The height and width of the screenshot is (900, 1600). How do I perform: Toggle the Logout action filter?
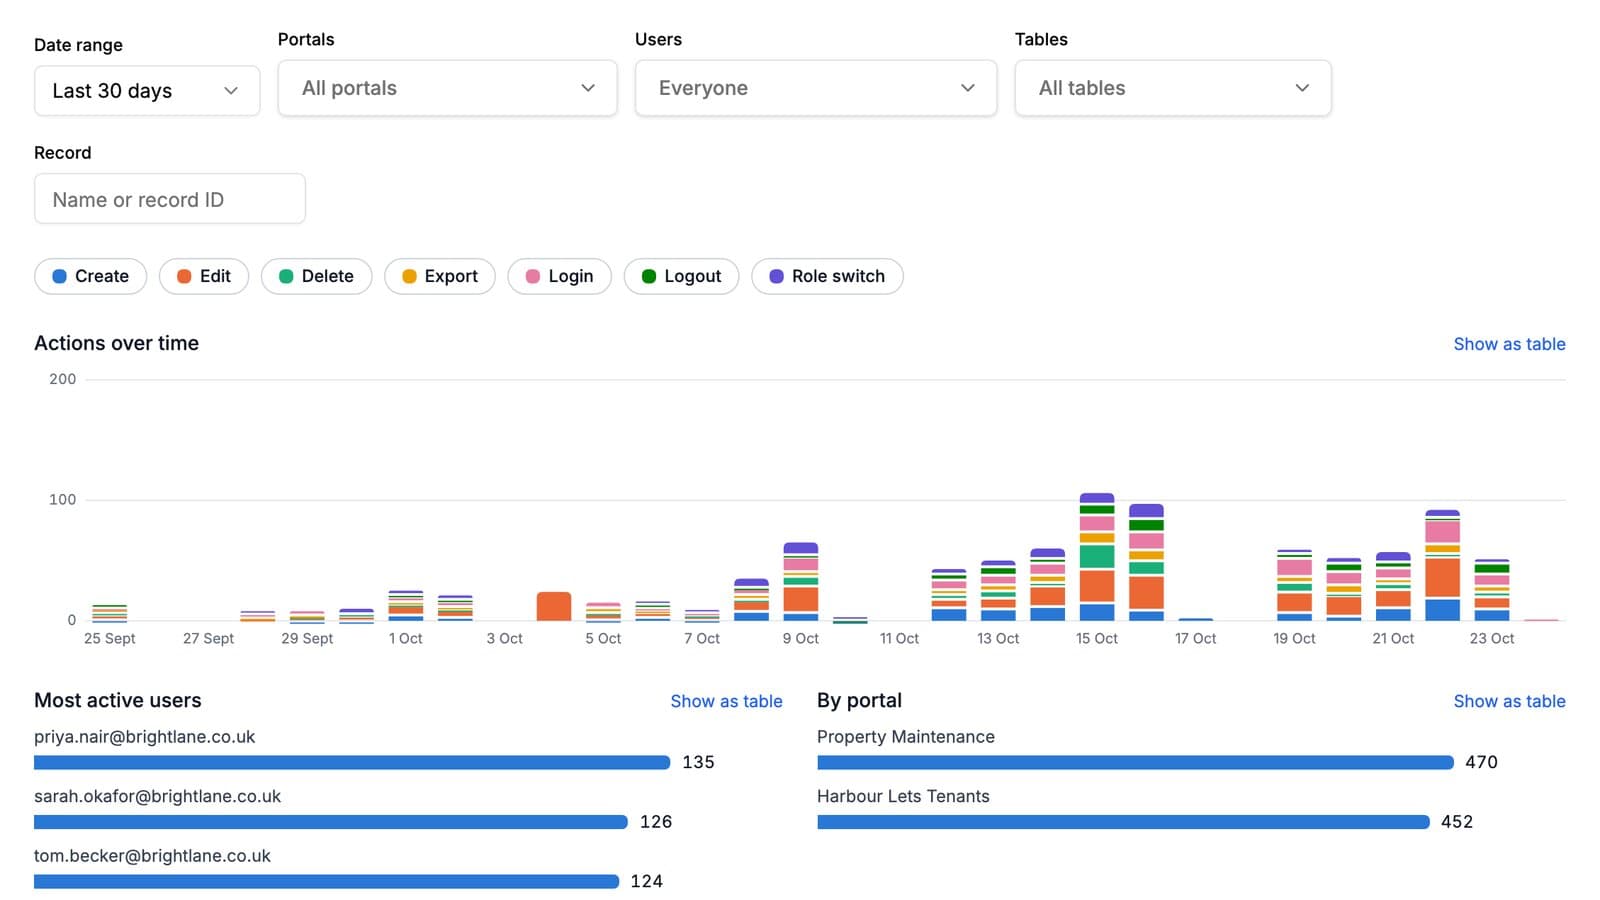pos(681,276)
